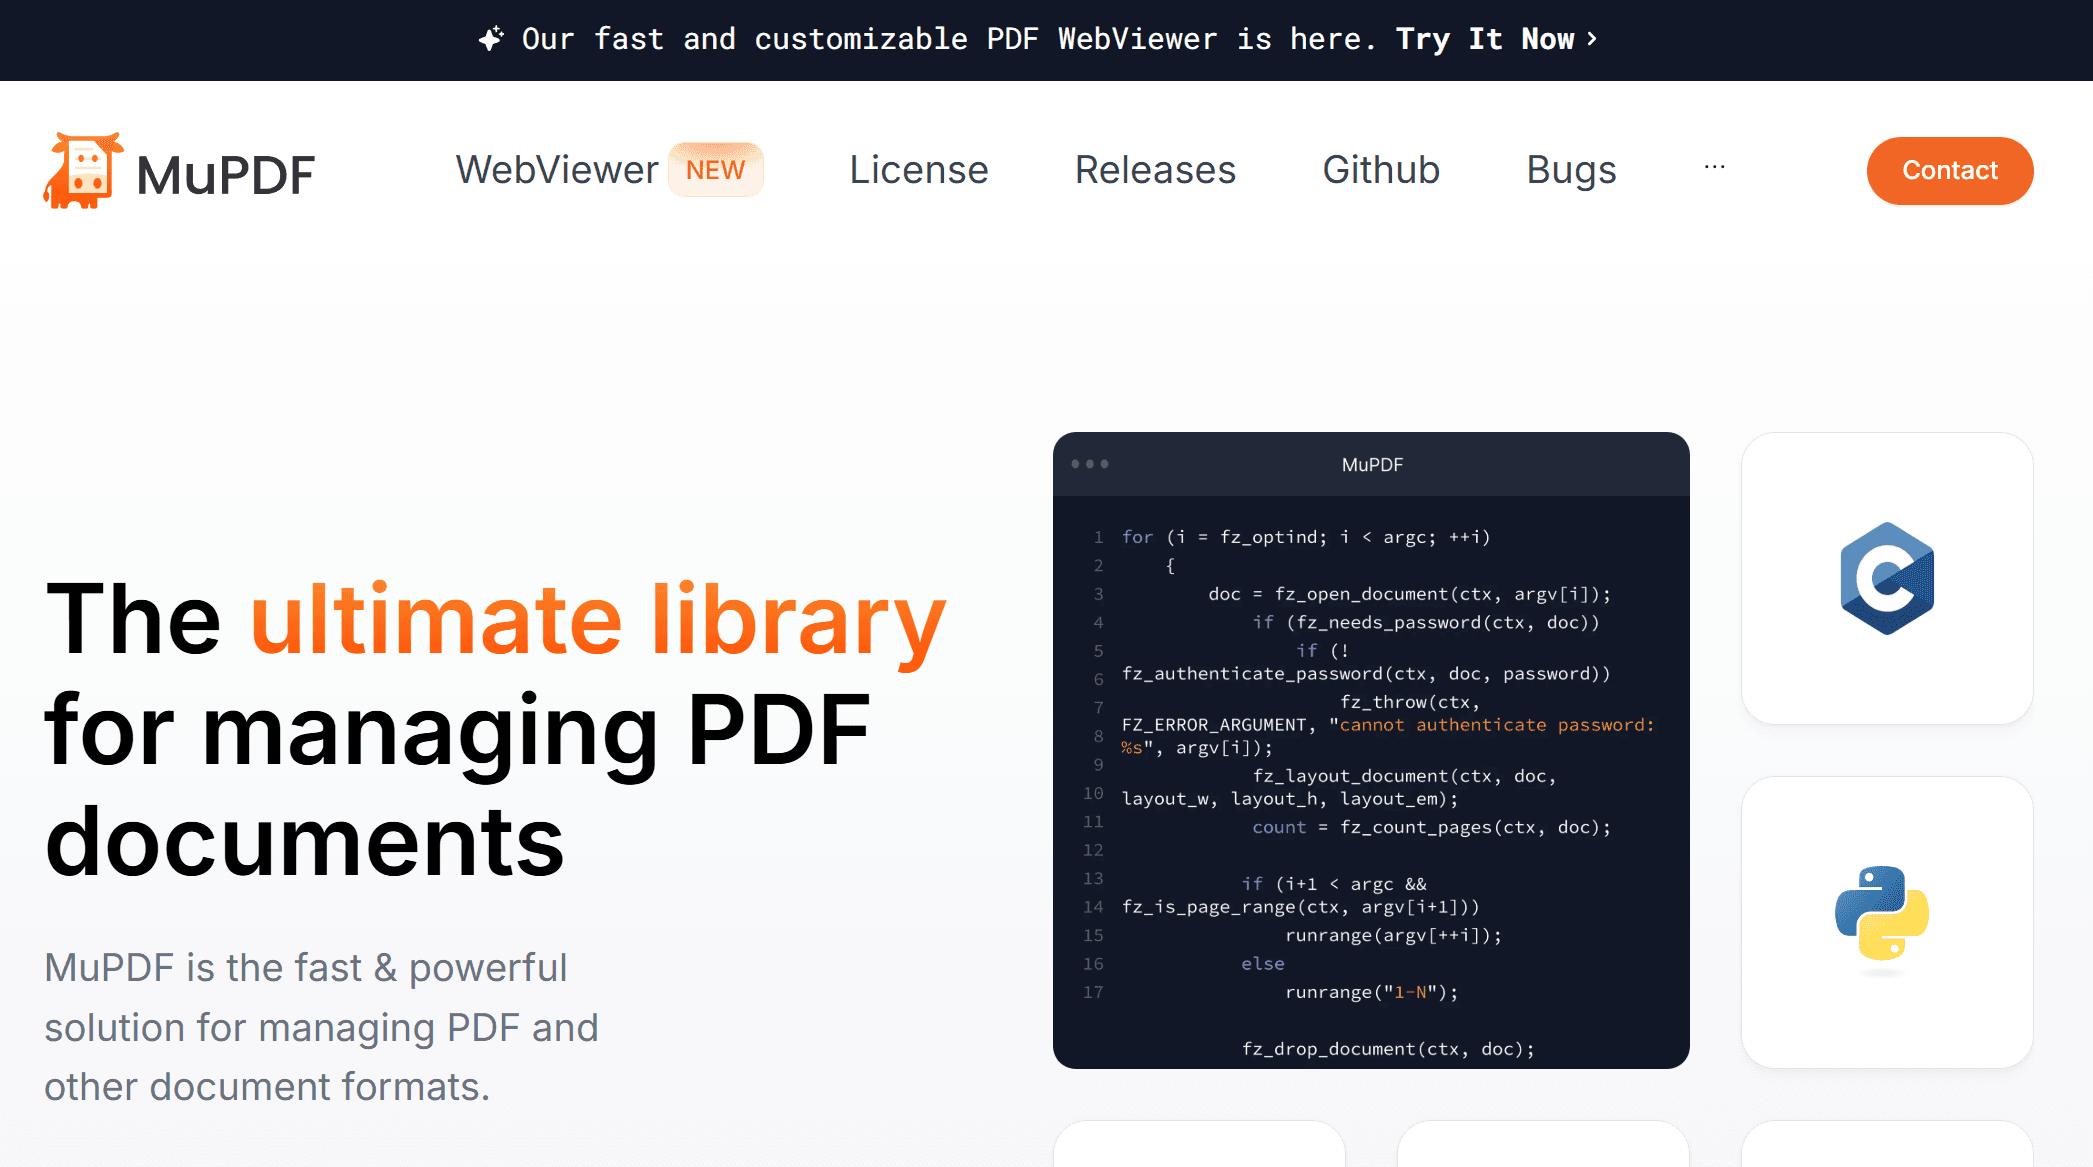Open the Github link in the navigation
The width and height of the screenshot is (2093, 1167).
1381,170
